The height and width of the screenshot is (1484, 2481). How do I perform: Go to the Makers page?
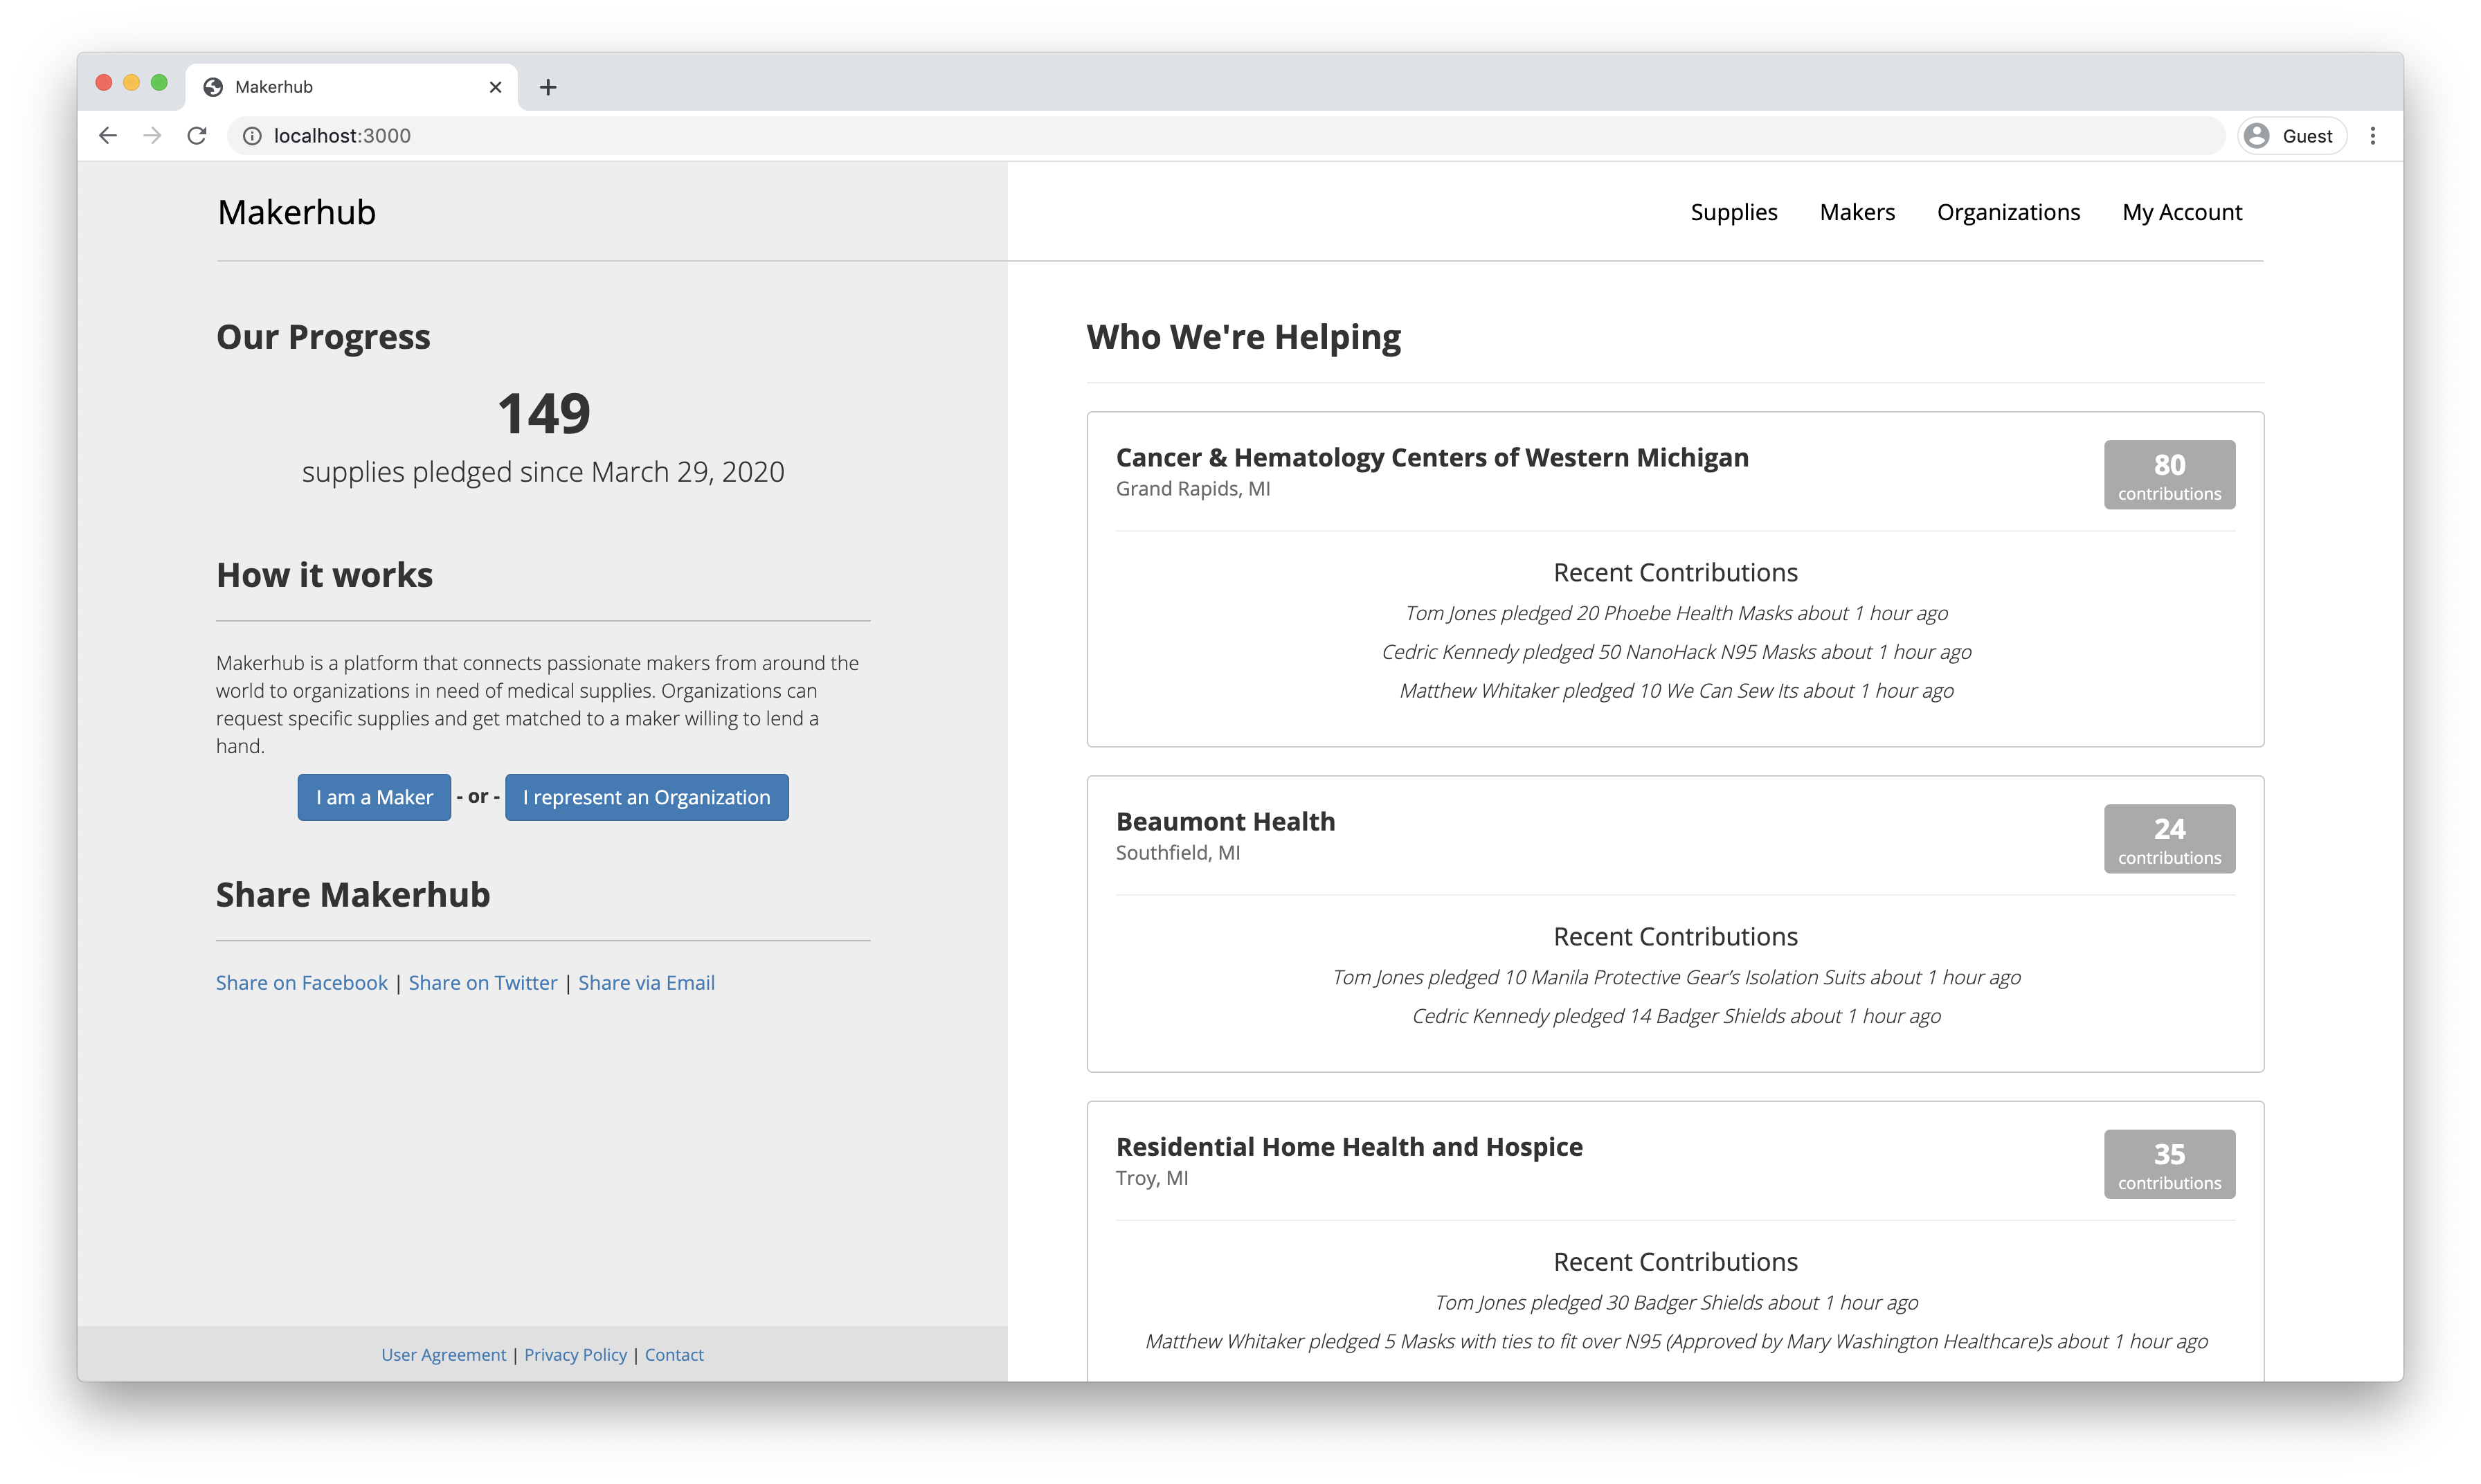point(1856,212)
